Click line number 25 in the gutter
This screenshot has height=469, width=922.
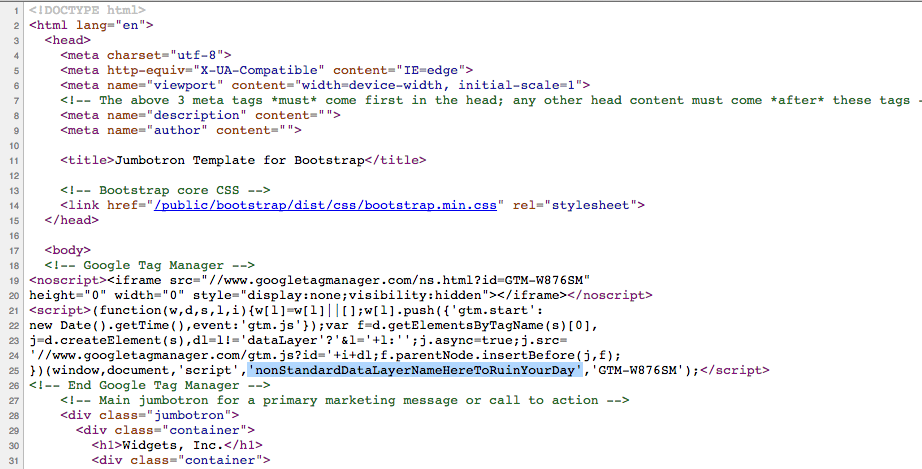[14, 371]
